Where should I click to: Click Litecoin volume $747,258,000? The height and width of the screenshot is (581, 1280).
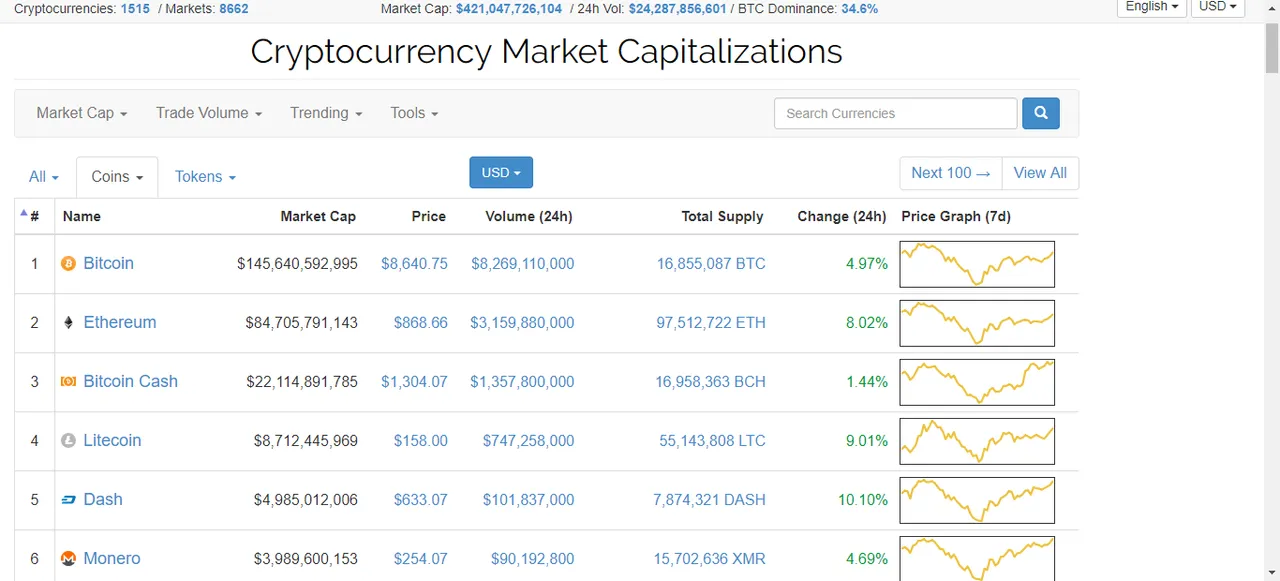click(x=528, y=441)
